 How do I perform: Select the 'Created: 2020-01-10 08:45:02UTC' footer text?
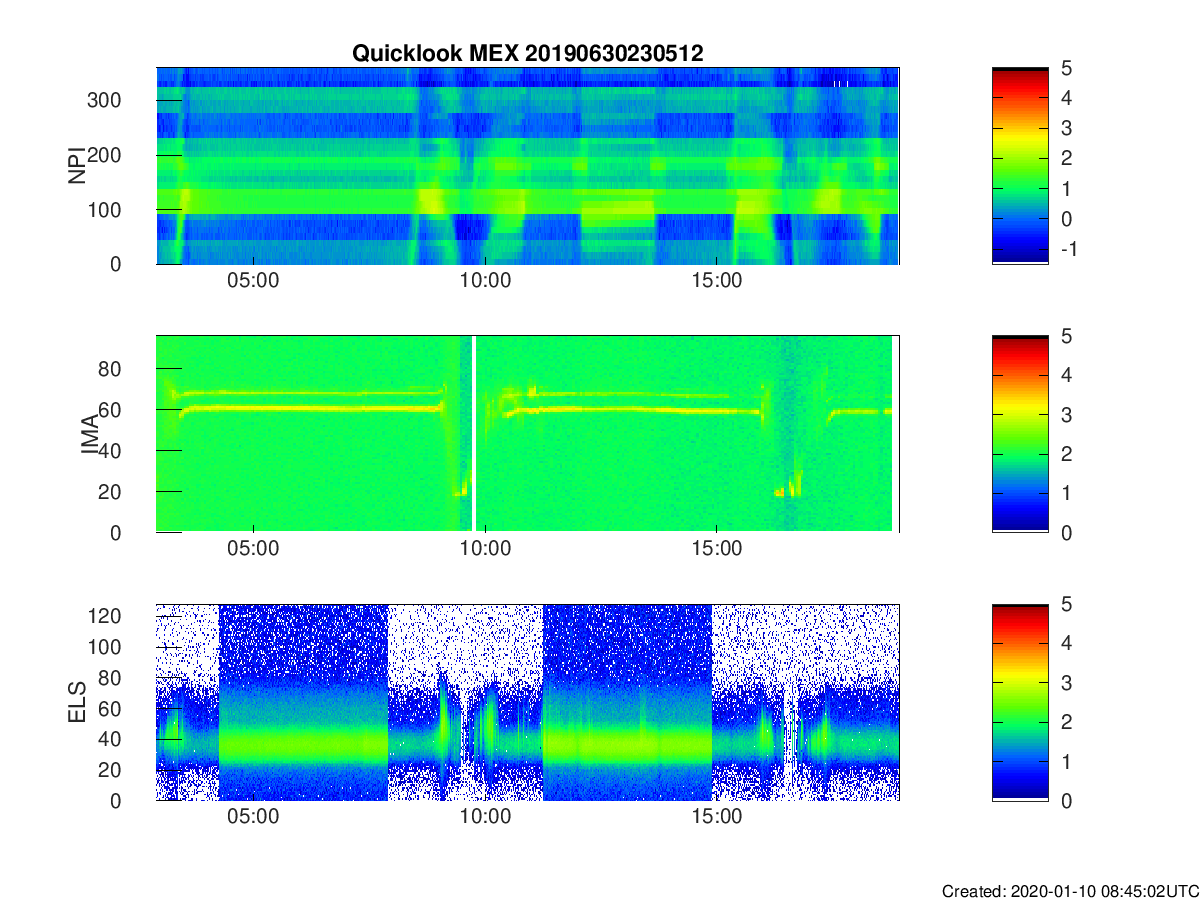(1069, 891)
